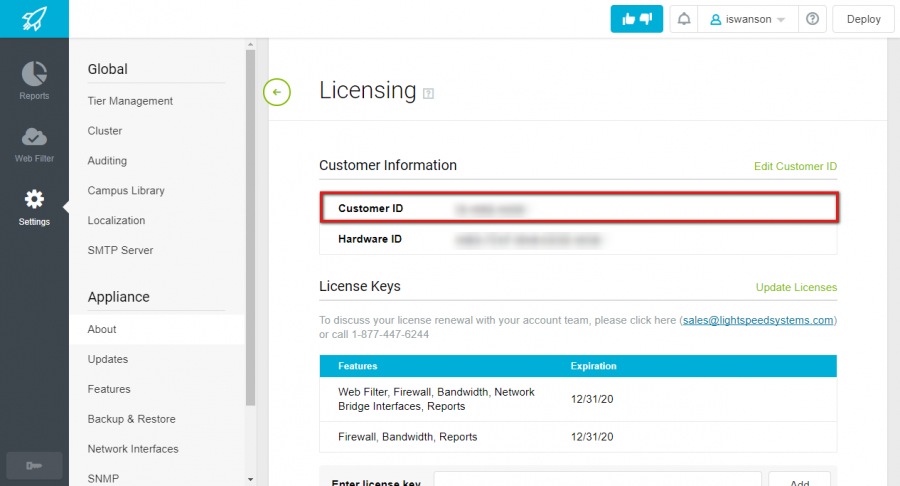The height and width of the screenshot is (486, 900).
Task: Open SMTP Server settings
Action: click(120, 250)
